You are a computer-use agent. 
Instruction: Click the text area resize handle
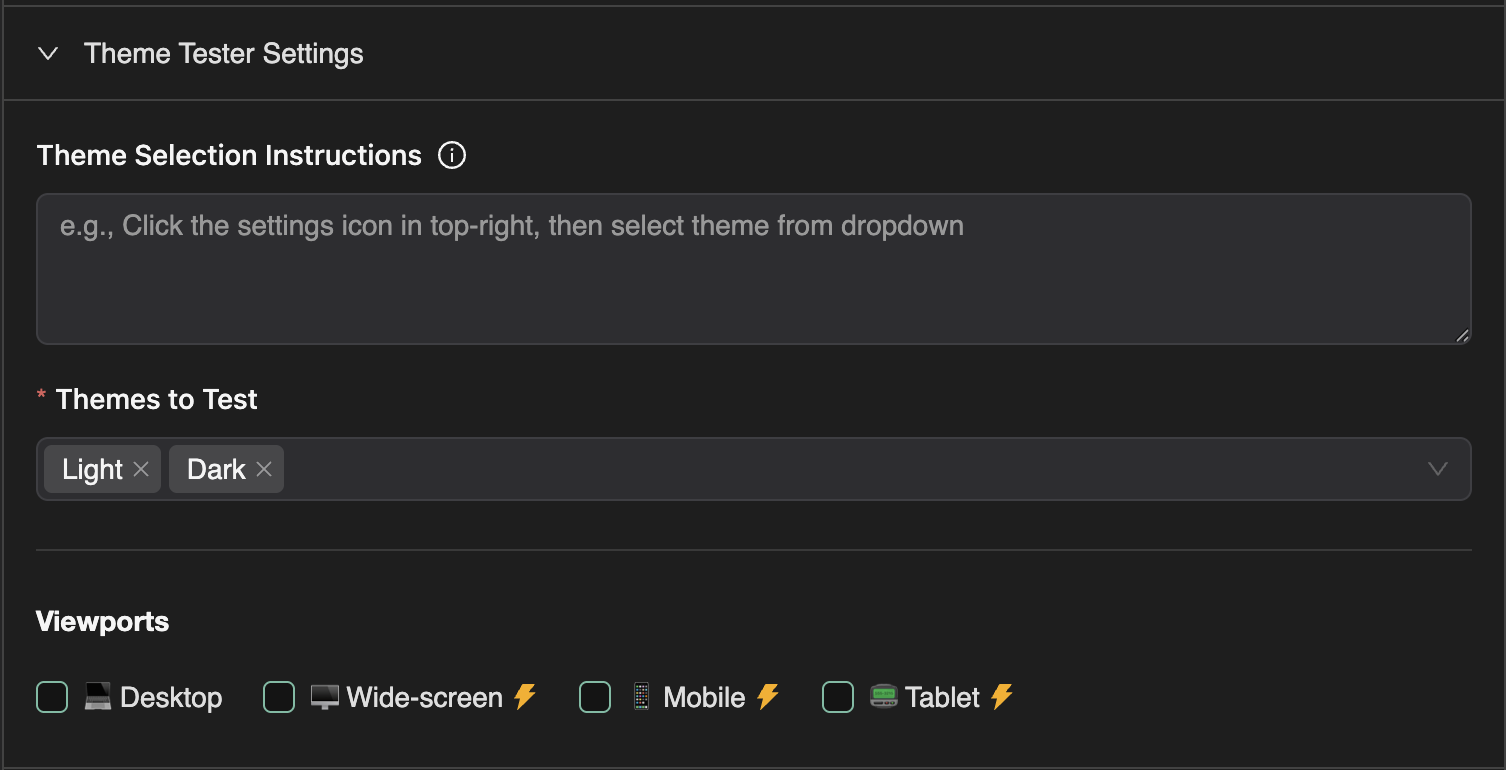(1462, 336)
